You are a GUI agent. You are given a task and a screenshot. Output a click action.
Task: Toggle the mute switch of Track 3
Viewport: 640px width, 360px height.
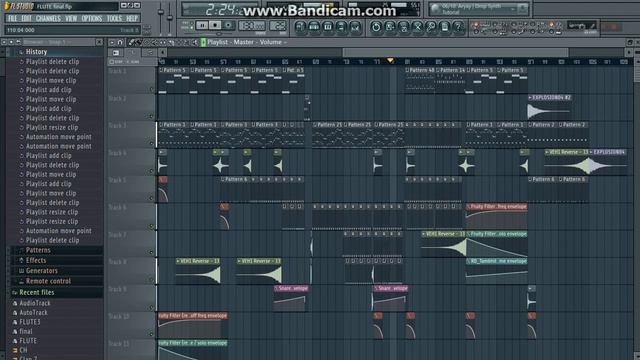pyautogui.click(x=151, y=144)
